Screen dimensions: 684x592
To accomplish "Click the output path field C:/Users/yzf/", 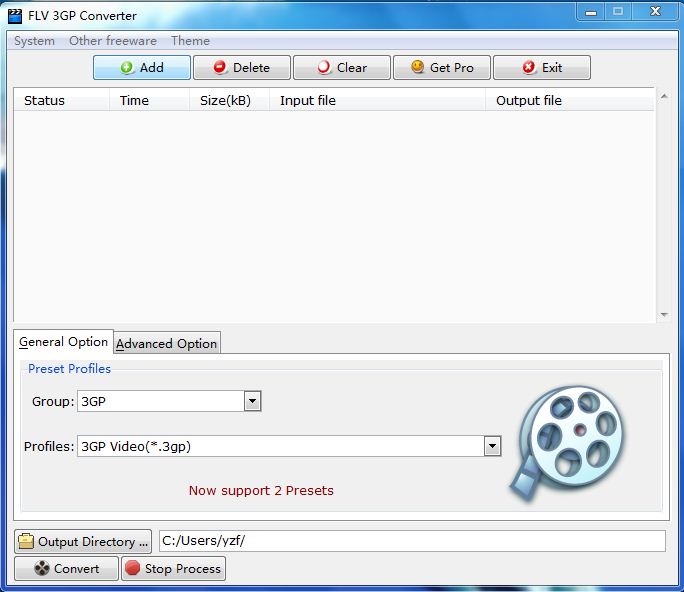I will (x=412, y=541).
